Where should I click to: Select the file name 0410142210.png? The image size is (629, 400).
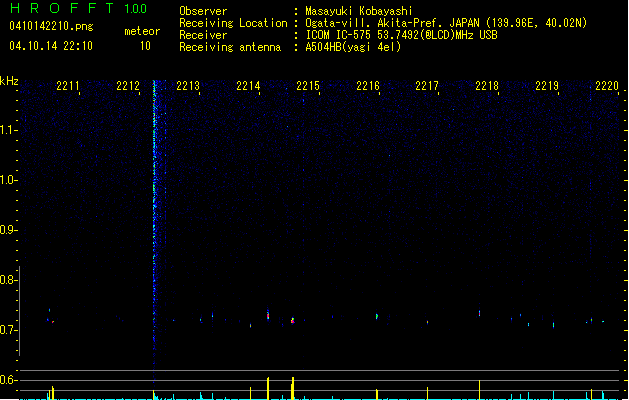click(x=51, y=26)
